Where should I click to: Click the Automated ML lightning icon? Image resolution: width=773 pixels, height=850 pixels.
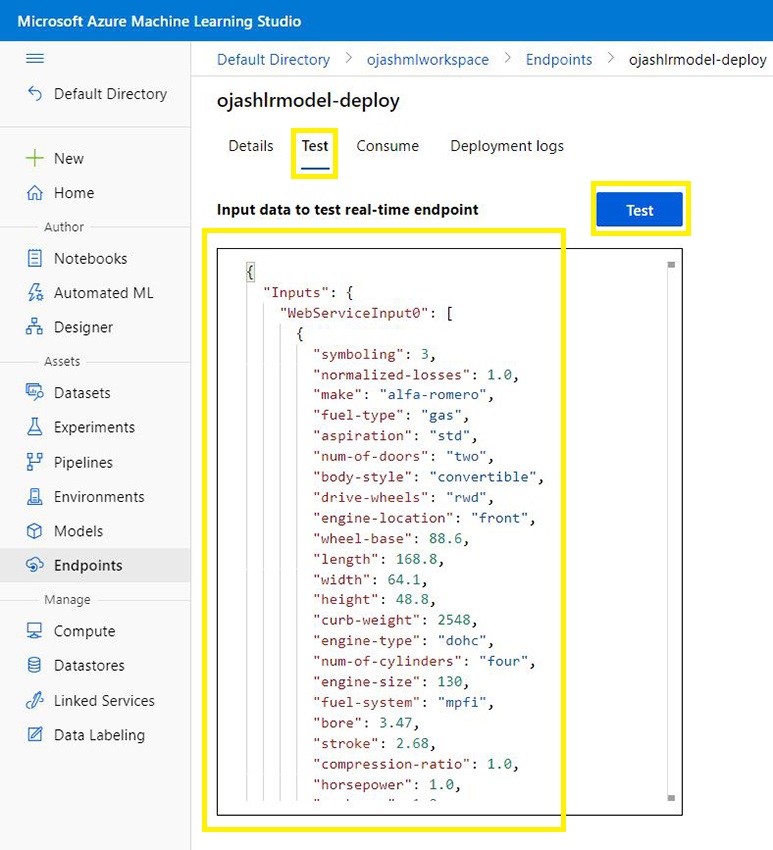(x=35, y=293)
